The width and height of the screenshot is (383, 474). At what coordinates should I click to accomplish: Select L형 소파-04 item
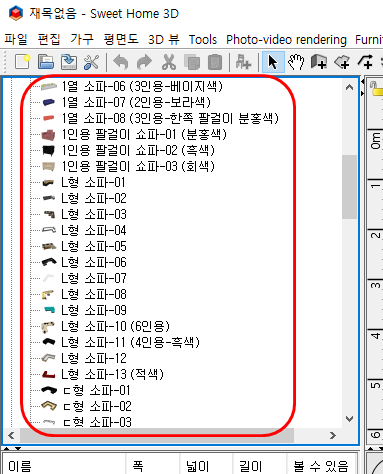click(x=94, y=230)
